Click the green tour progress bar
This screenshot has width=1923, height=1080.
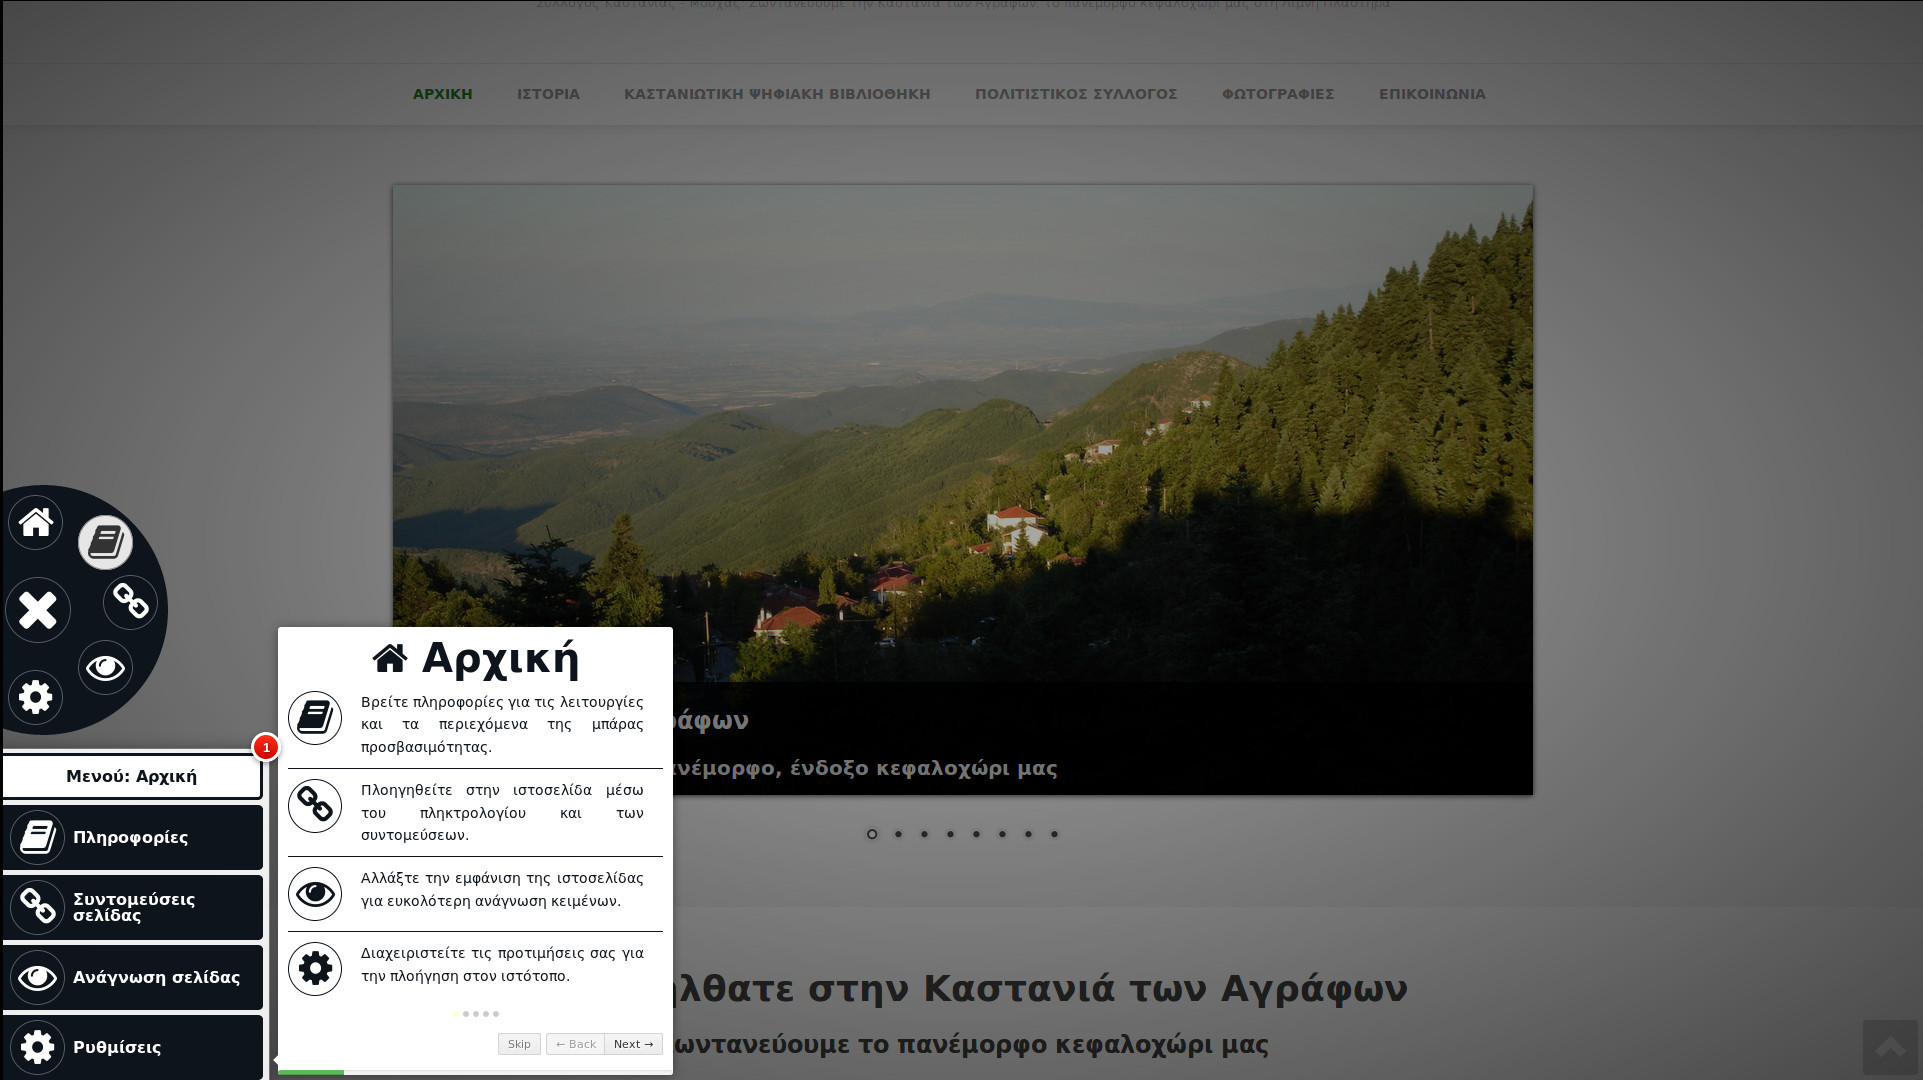(311, 1072)
